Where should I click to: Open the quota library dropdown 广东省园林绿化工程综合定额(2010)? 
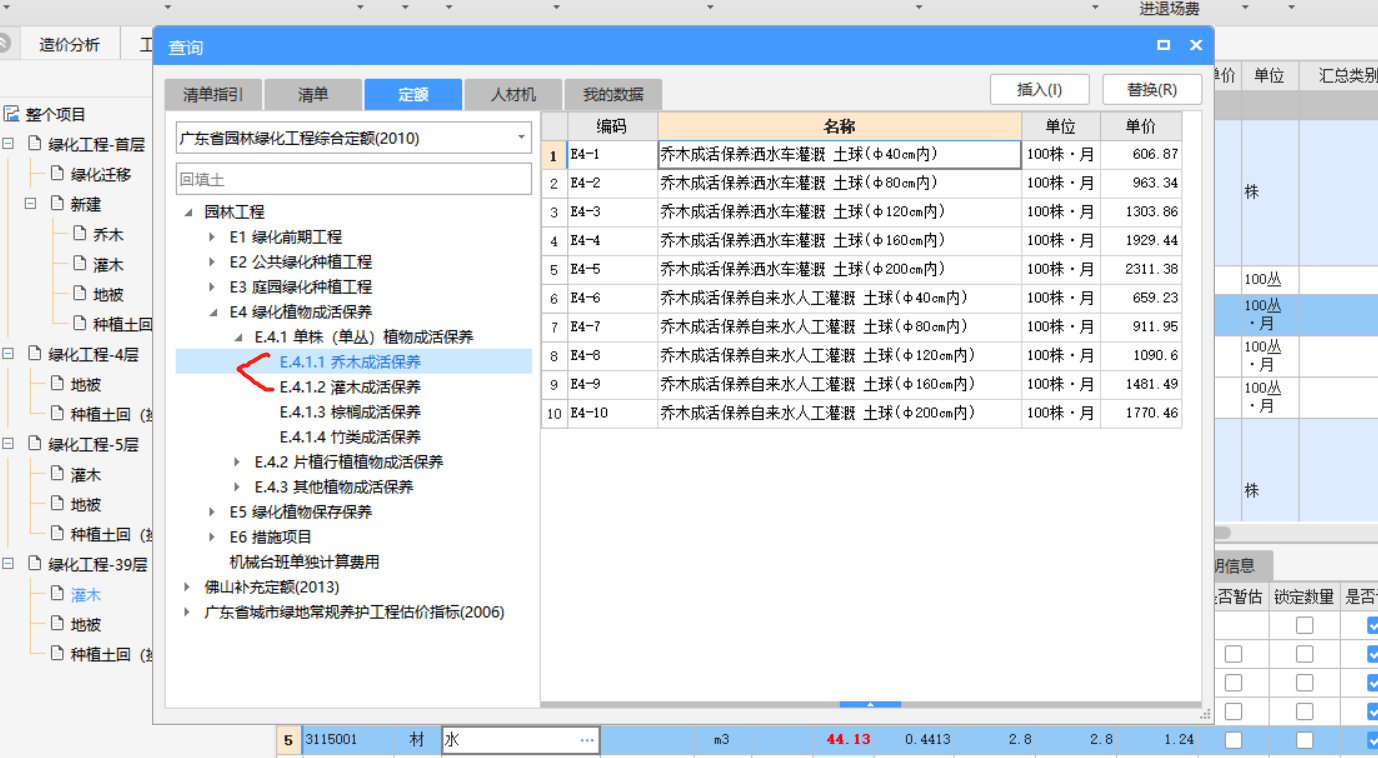coord(521,138)
